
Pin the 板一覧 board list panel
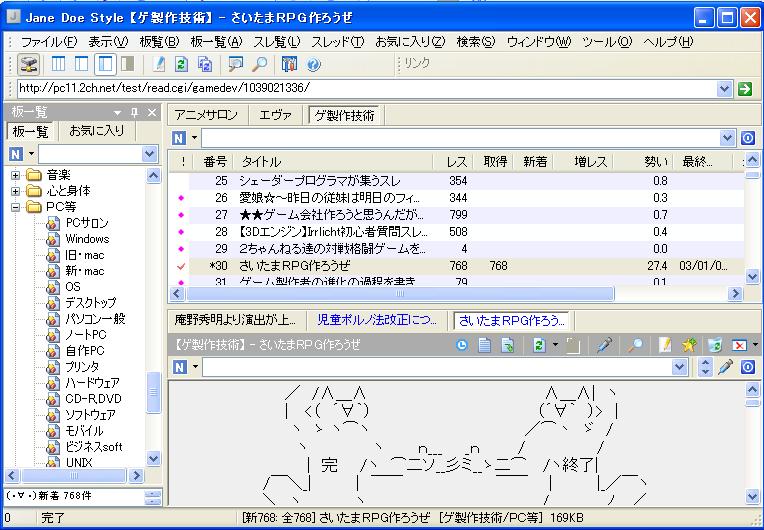click(x=135, y=113)
